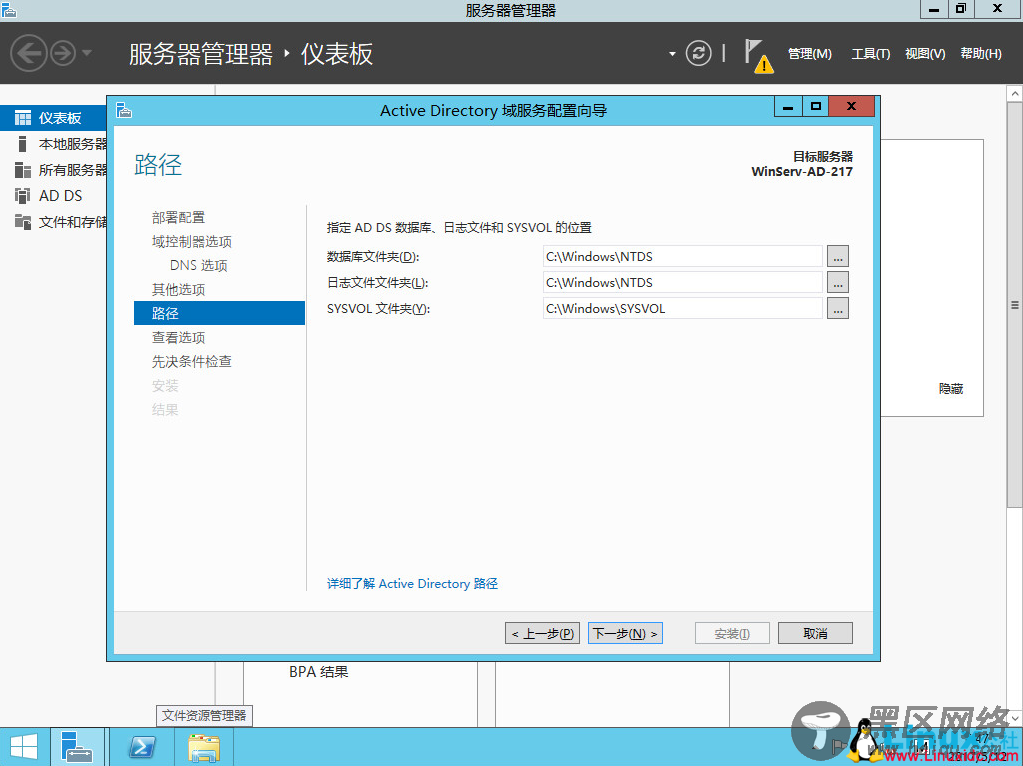Select 仪表板 in the sidebar

point(53,117)
